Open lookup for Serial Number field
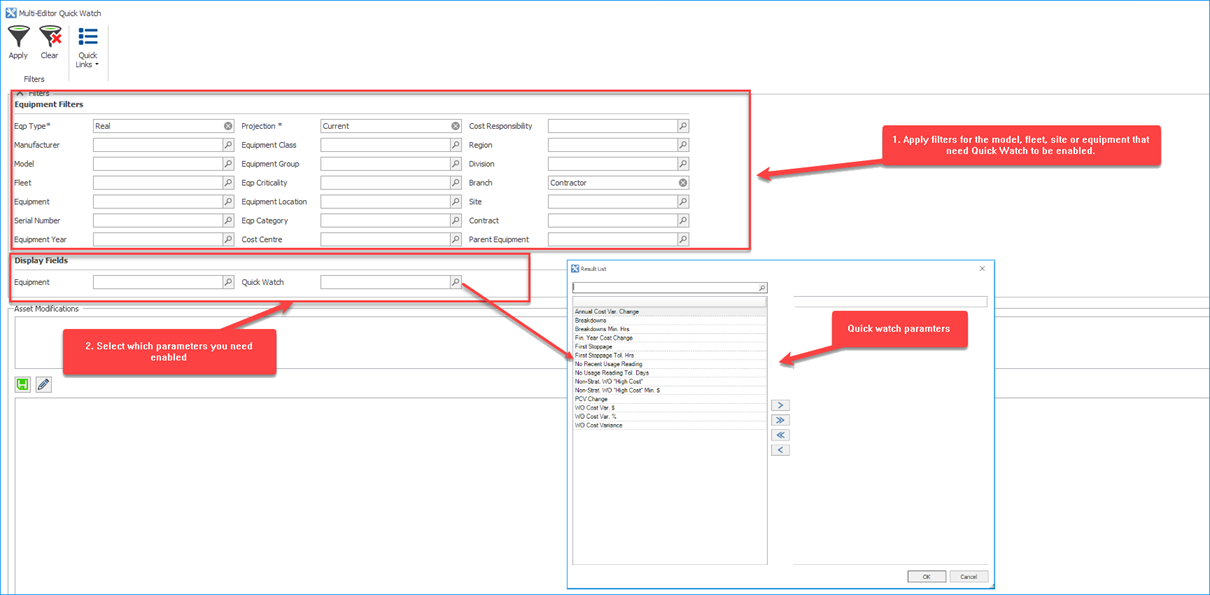 pos(228,221)
